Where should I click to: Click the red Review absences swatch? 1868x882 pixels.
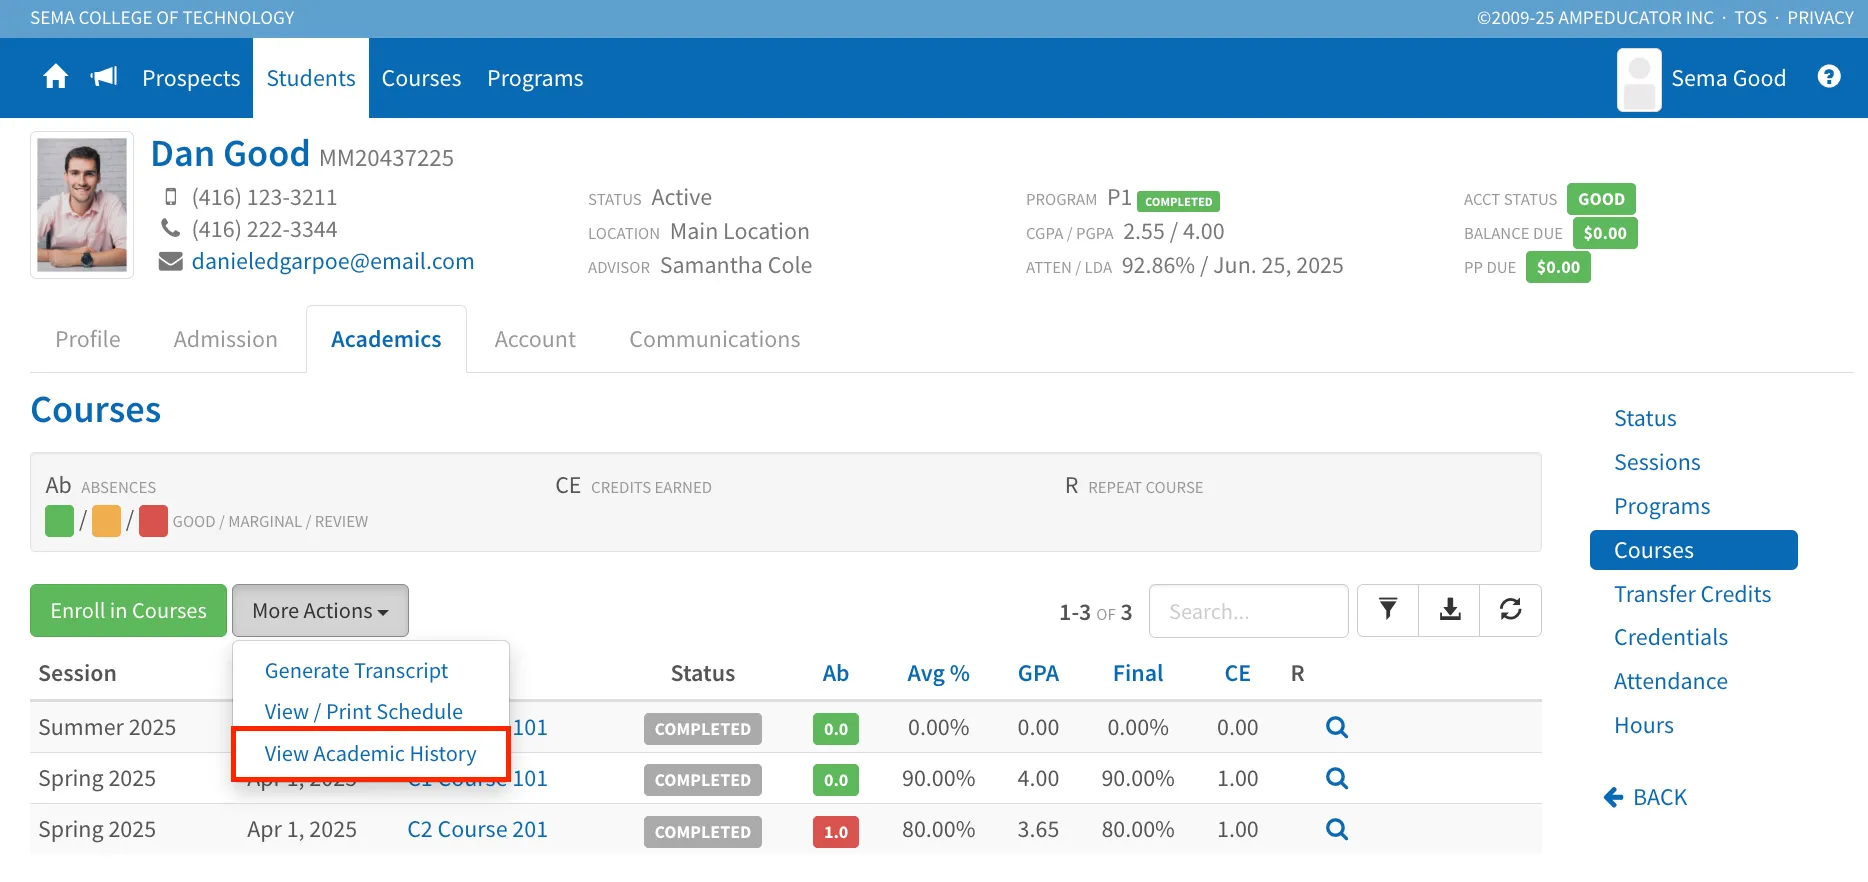pos(153,521)
